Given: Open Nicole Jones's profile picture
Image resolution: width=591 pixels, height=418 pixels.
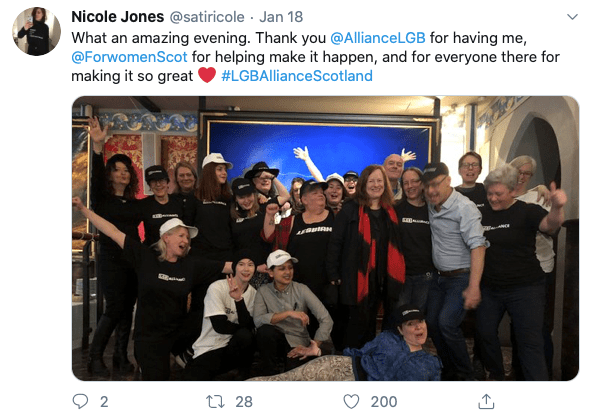Looking at the screenshot, I should coord(37,31).
